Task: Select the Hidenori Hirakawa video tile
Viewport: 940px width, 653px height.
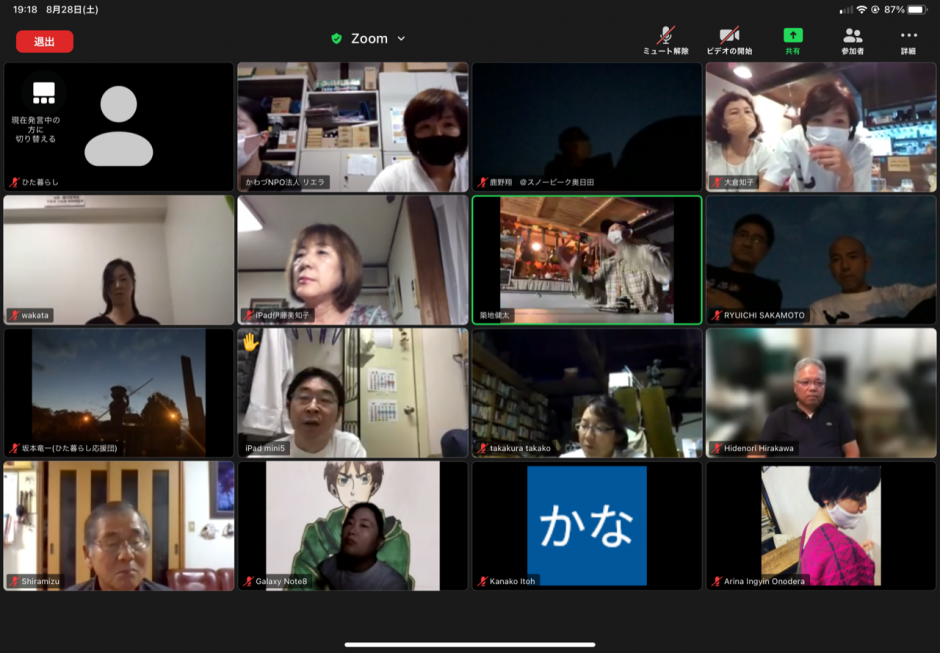Action: [821, 393]
